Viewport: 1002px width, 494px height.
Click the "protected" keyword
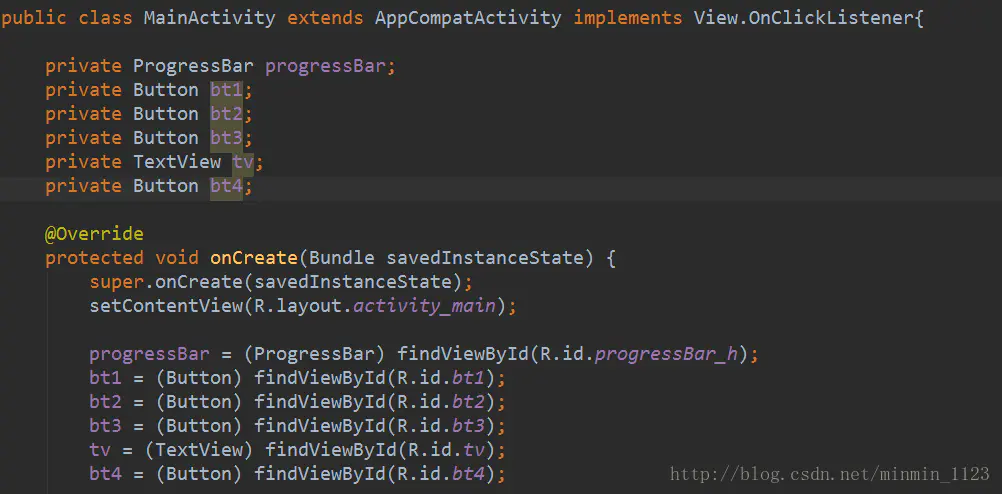(x=95, y=259)
